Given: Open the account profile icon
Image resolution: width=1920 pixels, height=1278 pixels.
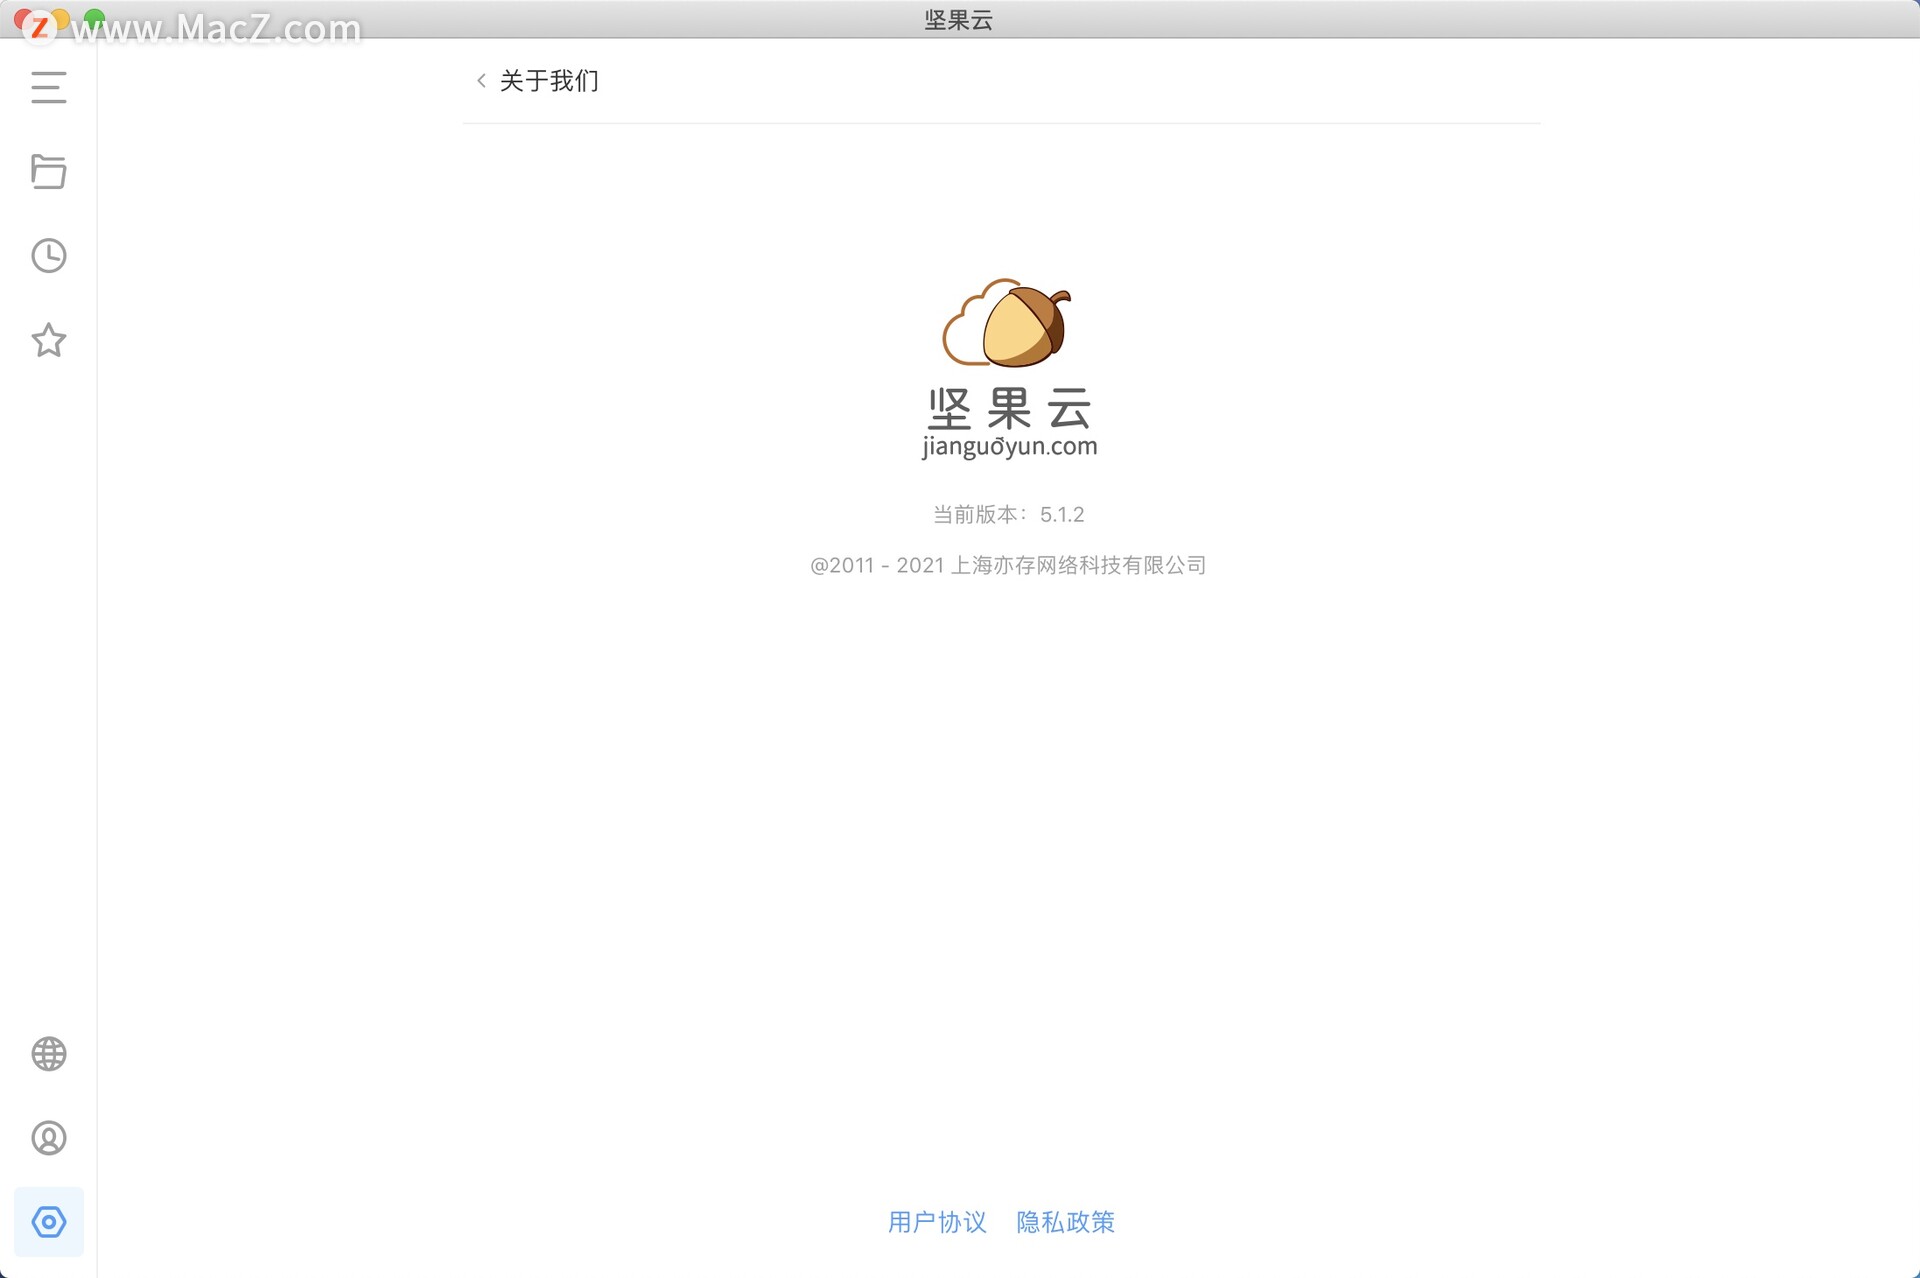Looking at the screenshot, I should (x=48, y=1138).
